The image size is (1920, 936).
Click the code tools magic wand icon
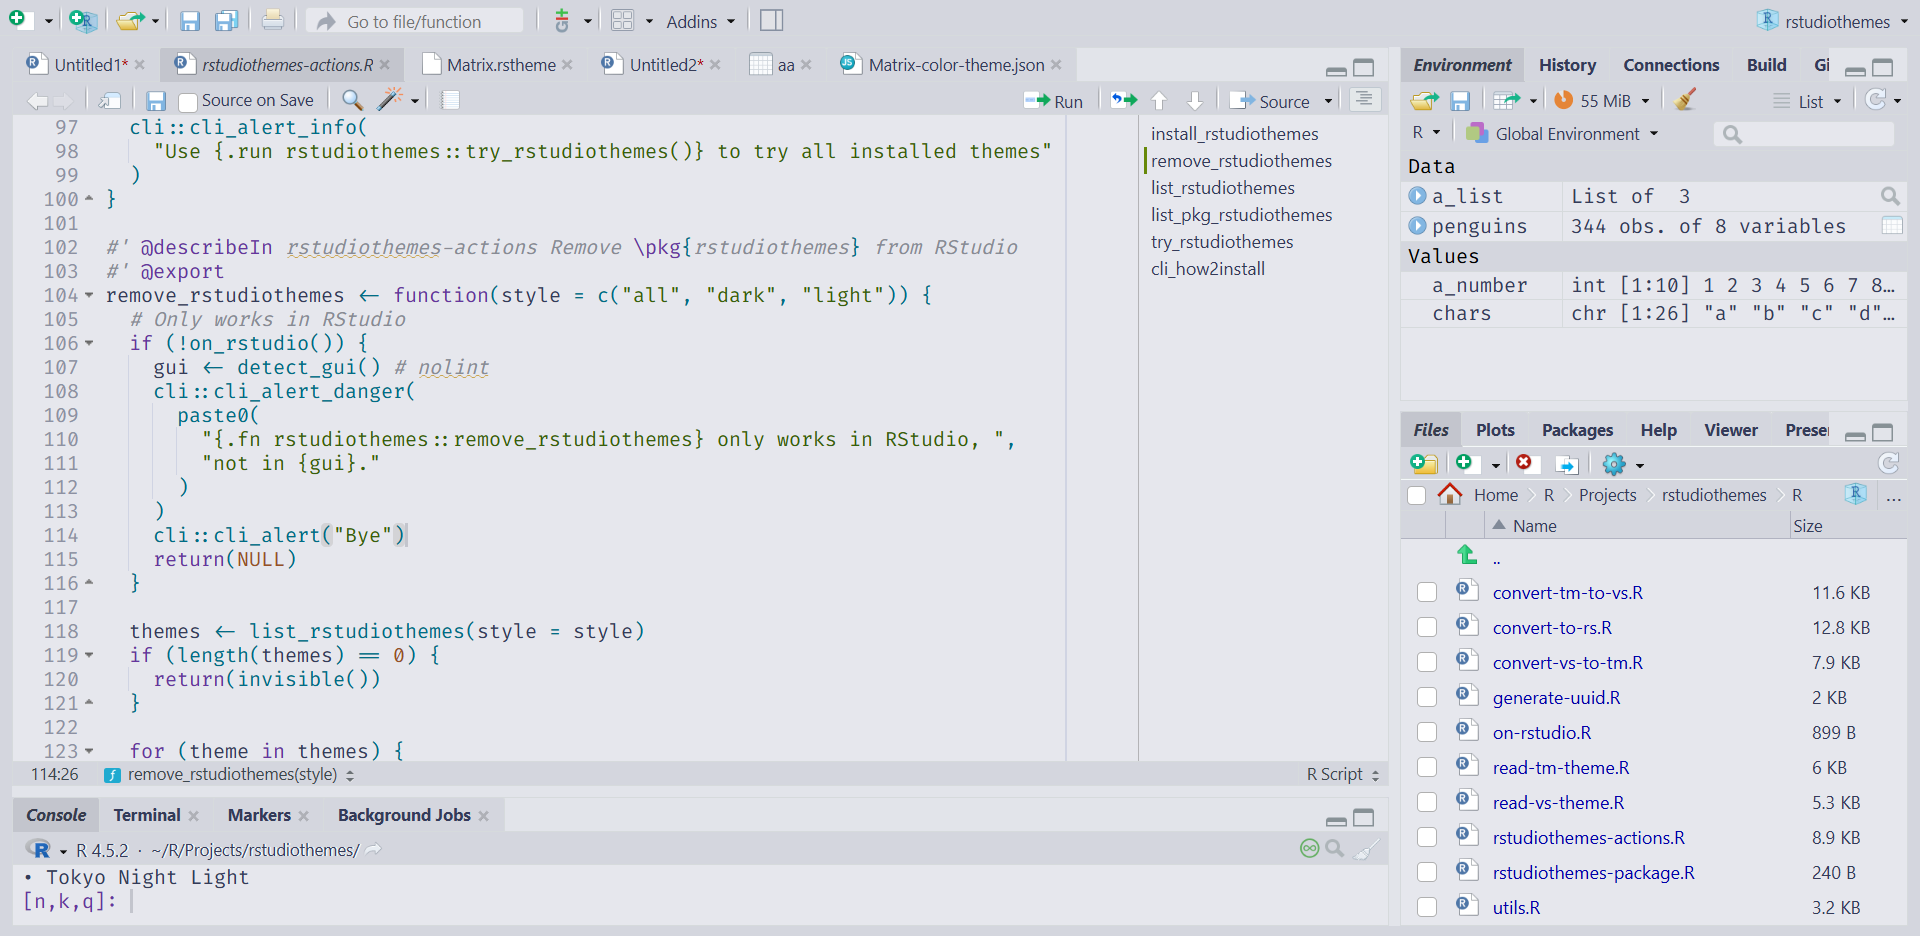tap(390, 100)
